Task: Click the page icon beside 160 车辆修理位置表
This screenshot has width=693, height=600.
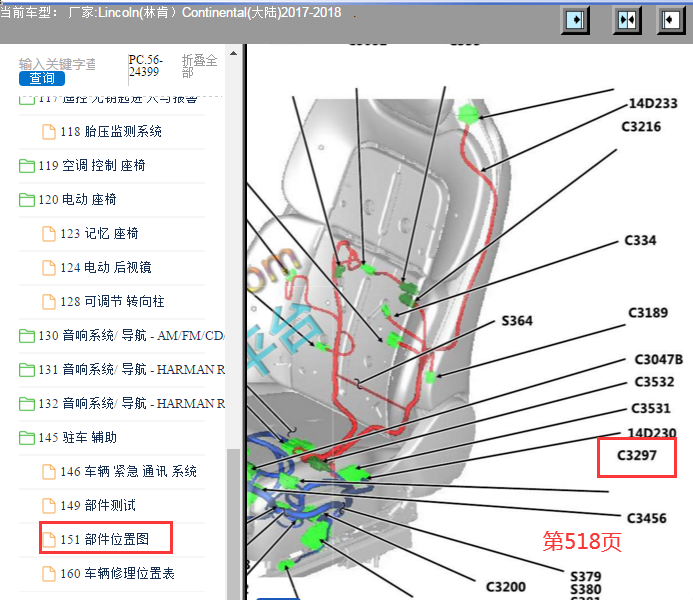Action: tap(49, 574)
